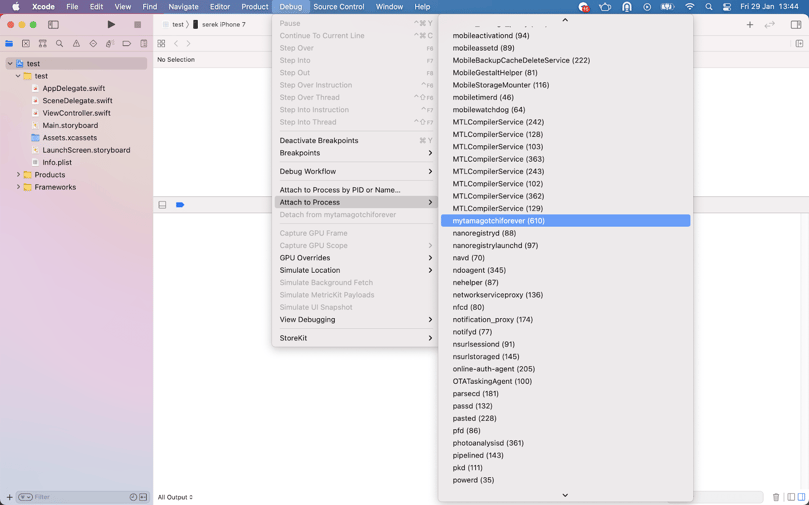Screen dimensions: 809x505
Task: Go forward with editor forward arrow
Action: tap(188, 44)
